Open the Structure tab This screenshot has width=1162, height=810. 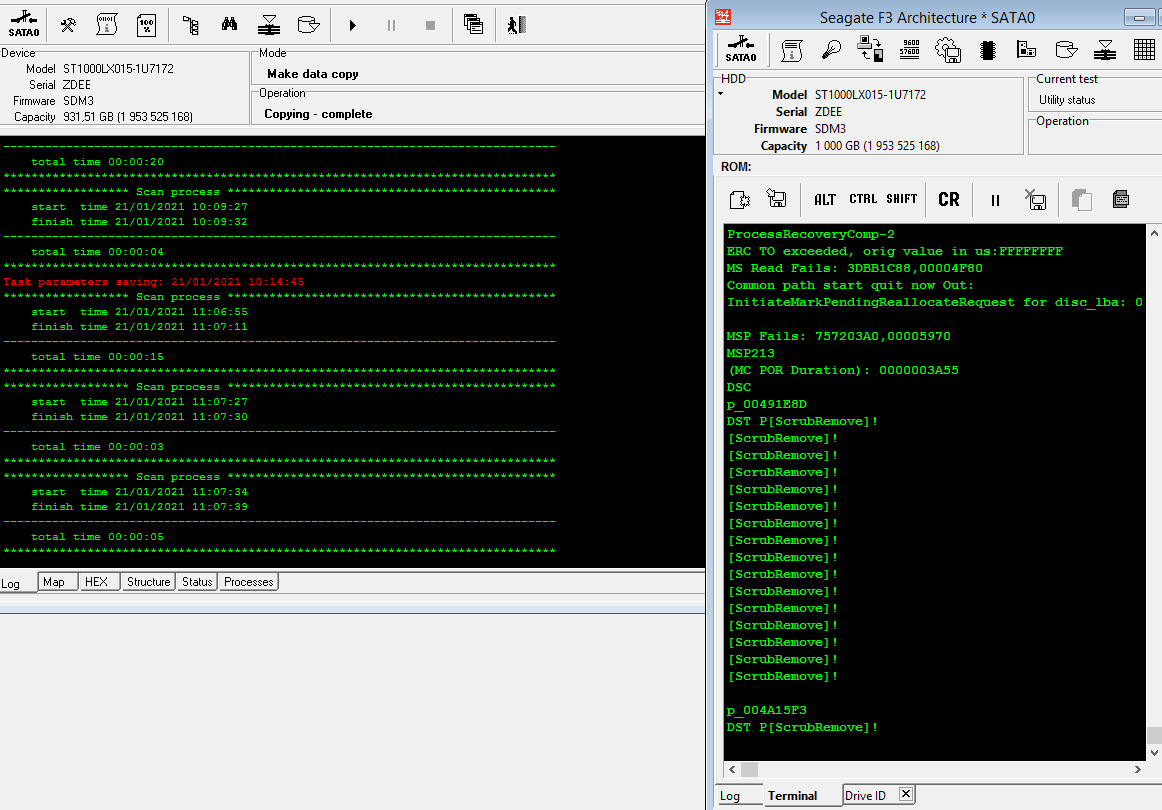pyautogui.click(x=148, y=582)
